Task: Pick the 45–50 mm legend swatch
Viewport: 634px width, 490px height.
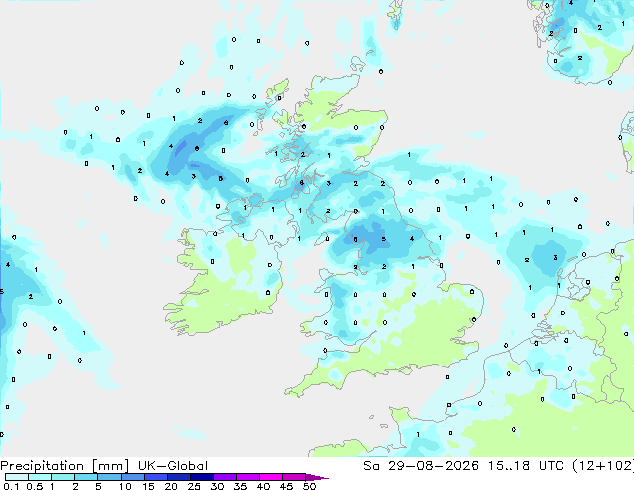Action: point(294,477)
